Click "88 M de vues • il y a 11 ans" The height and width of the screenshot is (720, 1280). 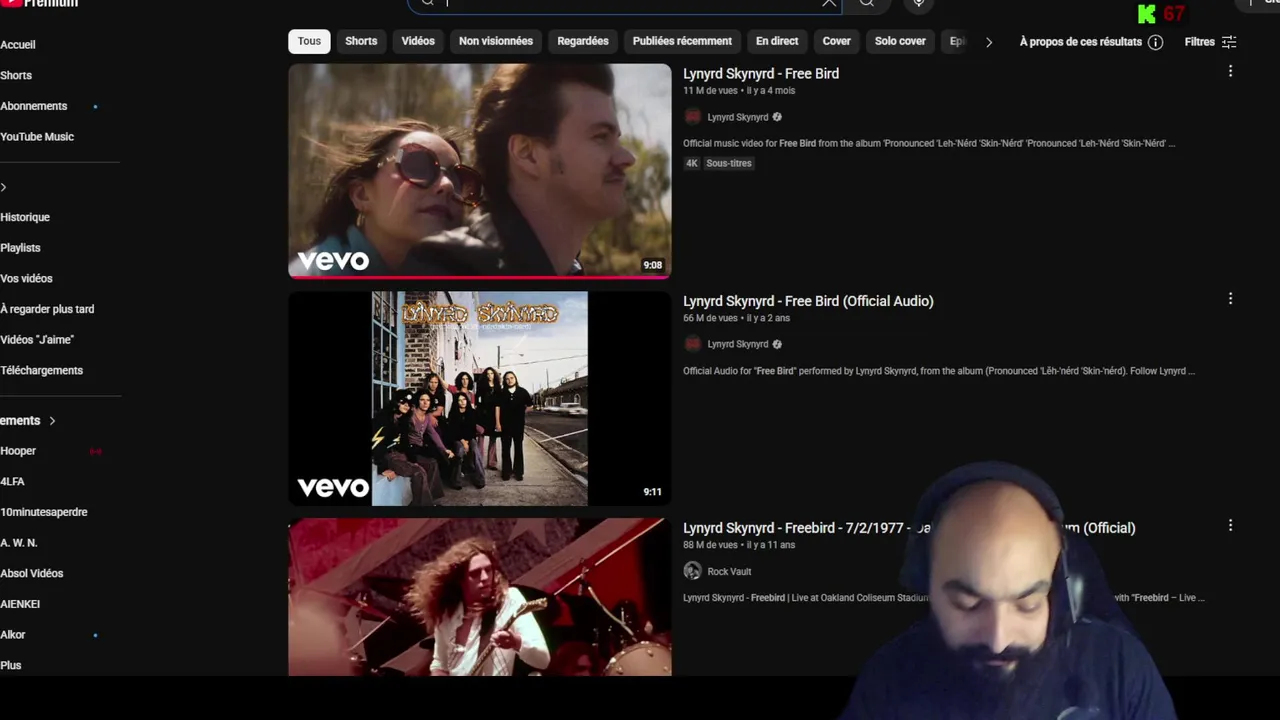pos(739,545)
